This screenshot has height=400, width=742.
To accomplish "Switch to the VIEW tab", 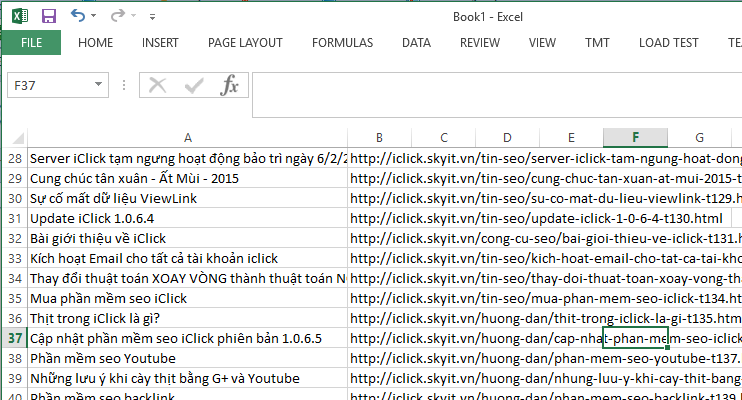I will (542, 43).
